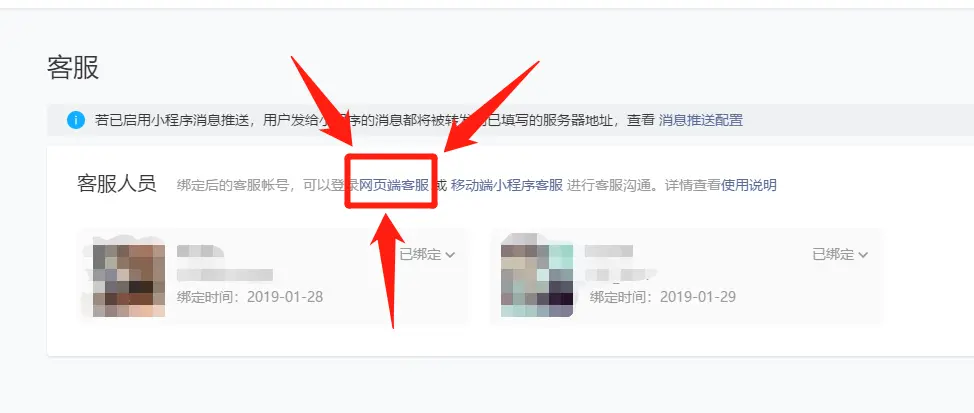Expand chevron beside 已绑定 on 2019-01-28 card
The height and width of the screenshot is (413, 974).
click(450, 255)
